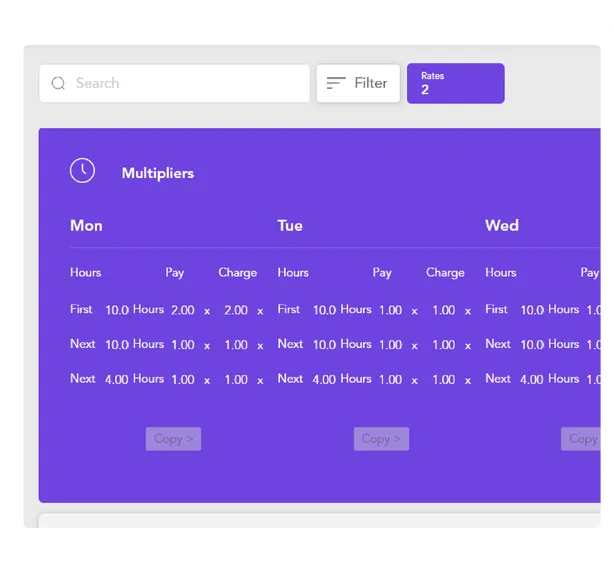Screen dimensions: 614x570
Task: Click Monday's First row pay 2.00
Action: (183, 310)
